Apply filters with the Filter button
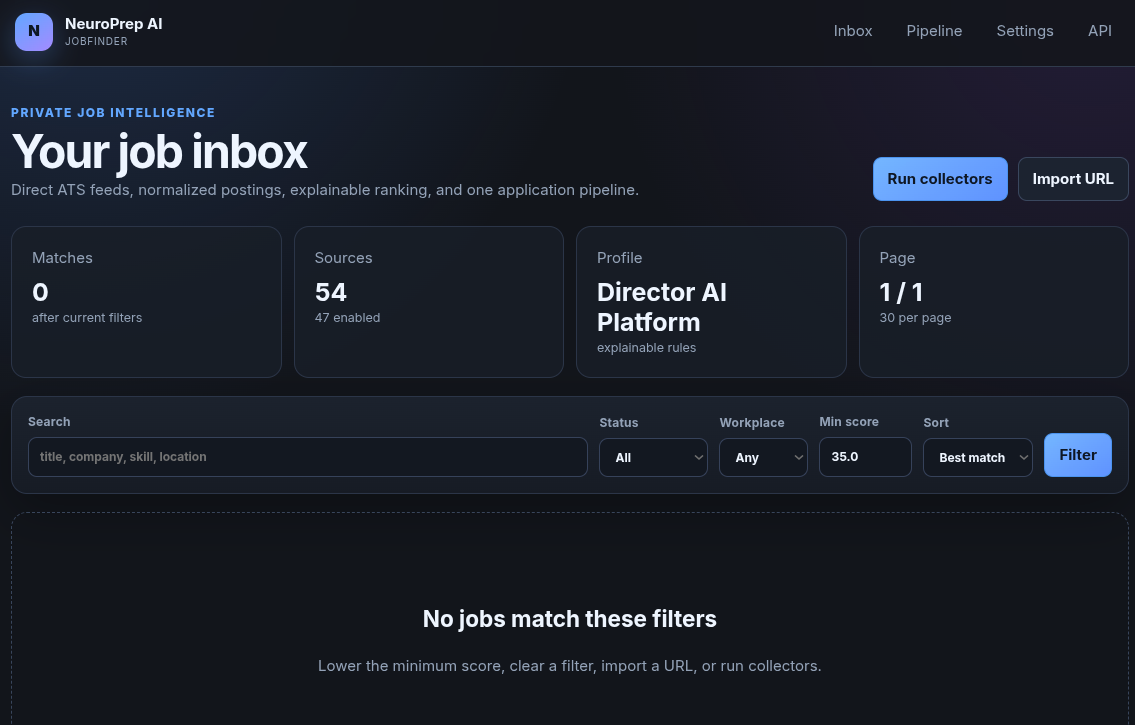The height and width of the screenshot is (725, 1135). pyautogui.click(x=1078, y=455)
